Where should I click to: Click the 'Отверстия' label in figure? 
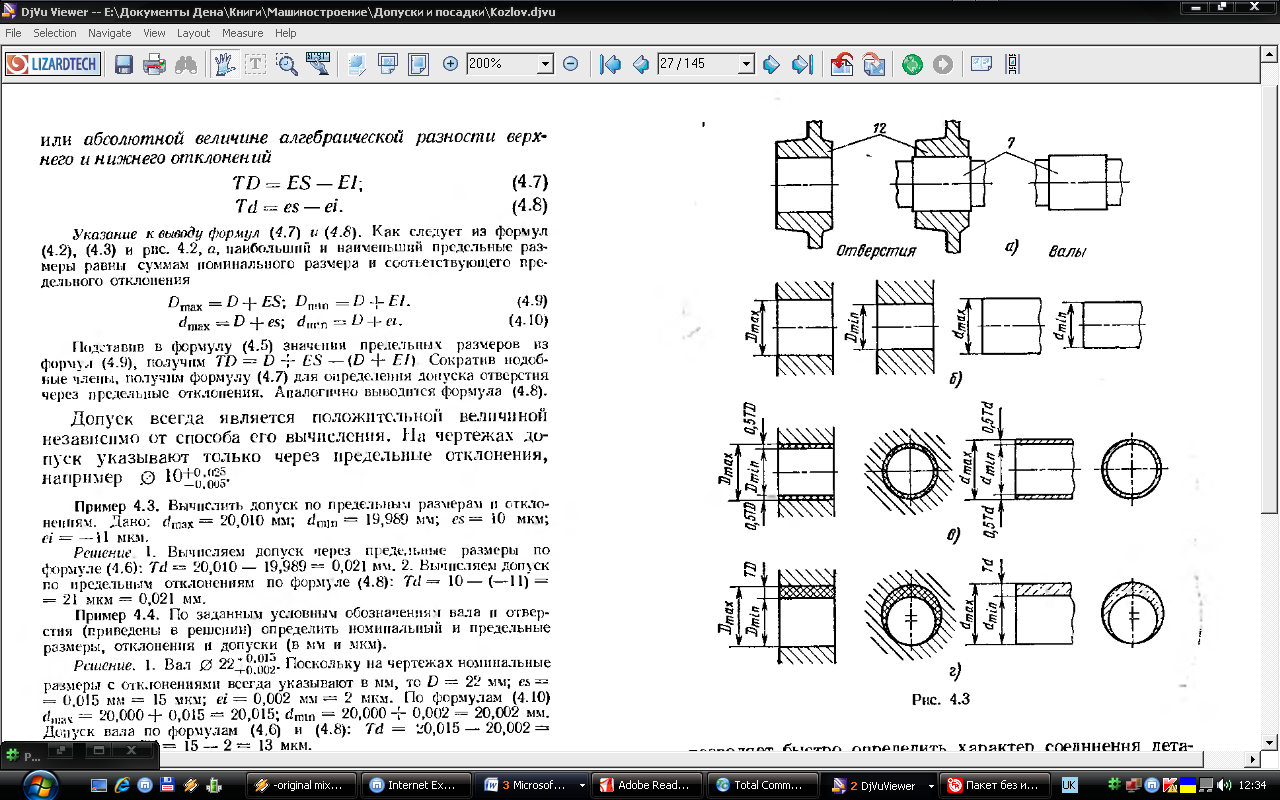[876, 250]
